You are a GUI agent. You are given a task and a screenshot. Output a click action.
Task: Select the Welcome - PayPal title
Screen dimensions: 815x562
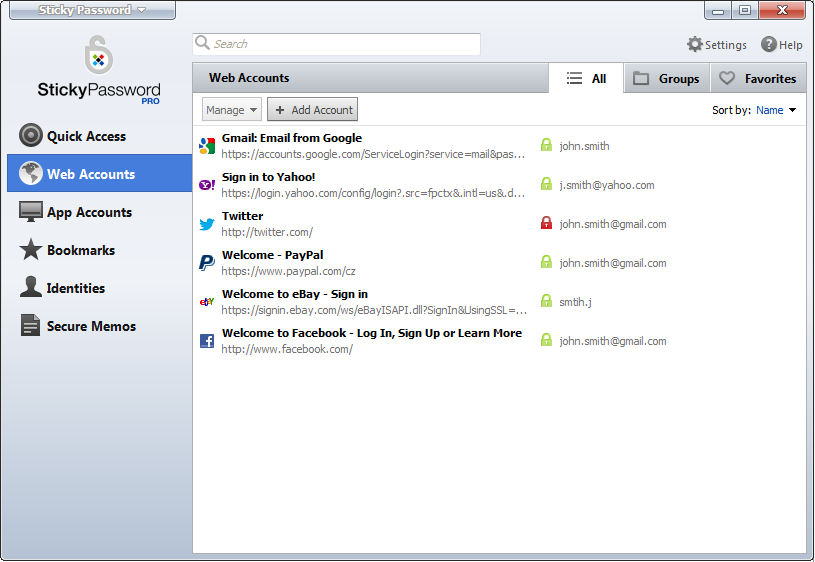tap(272, 255)
